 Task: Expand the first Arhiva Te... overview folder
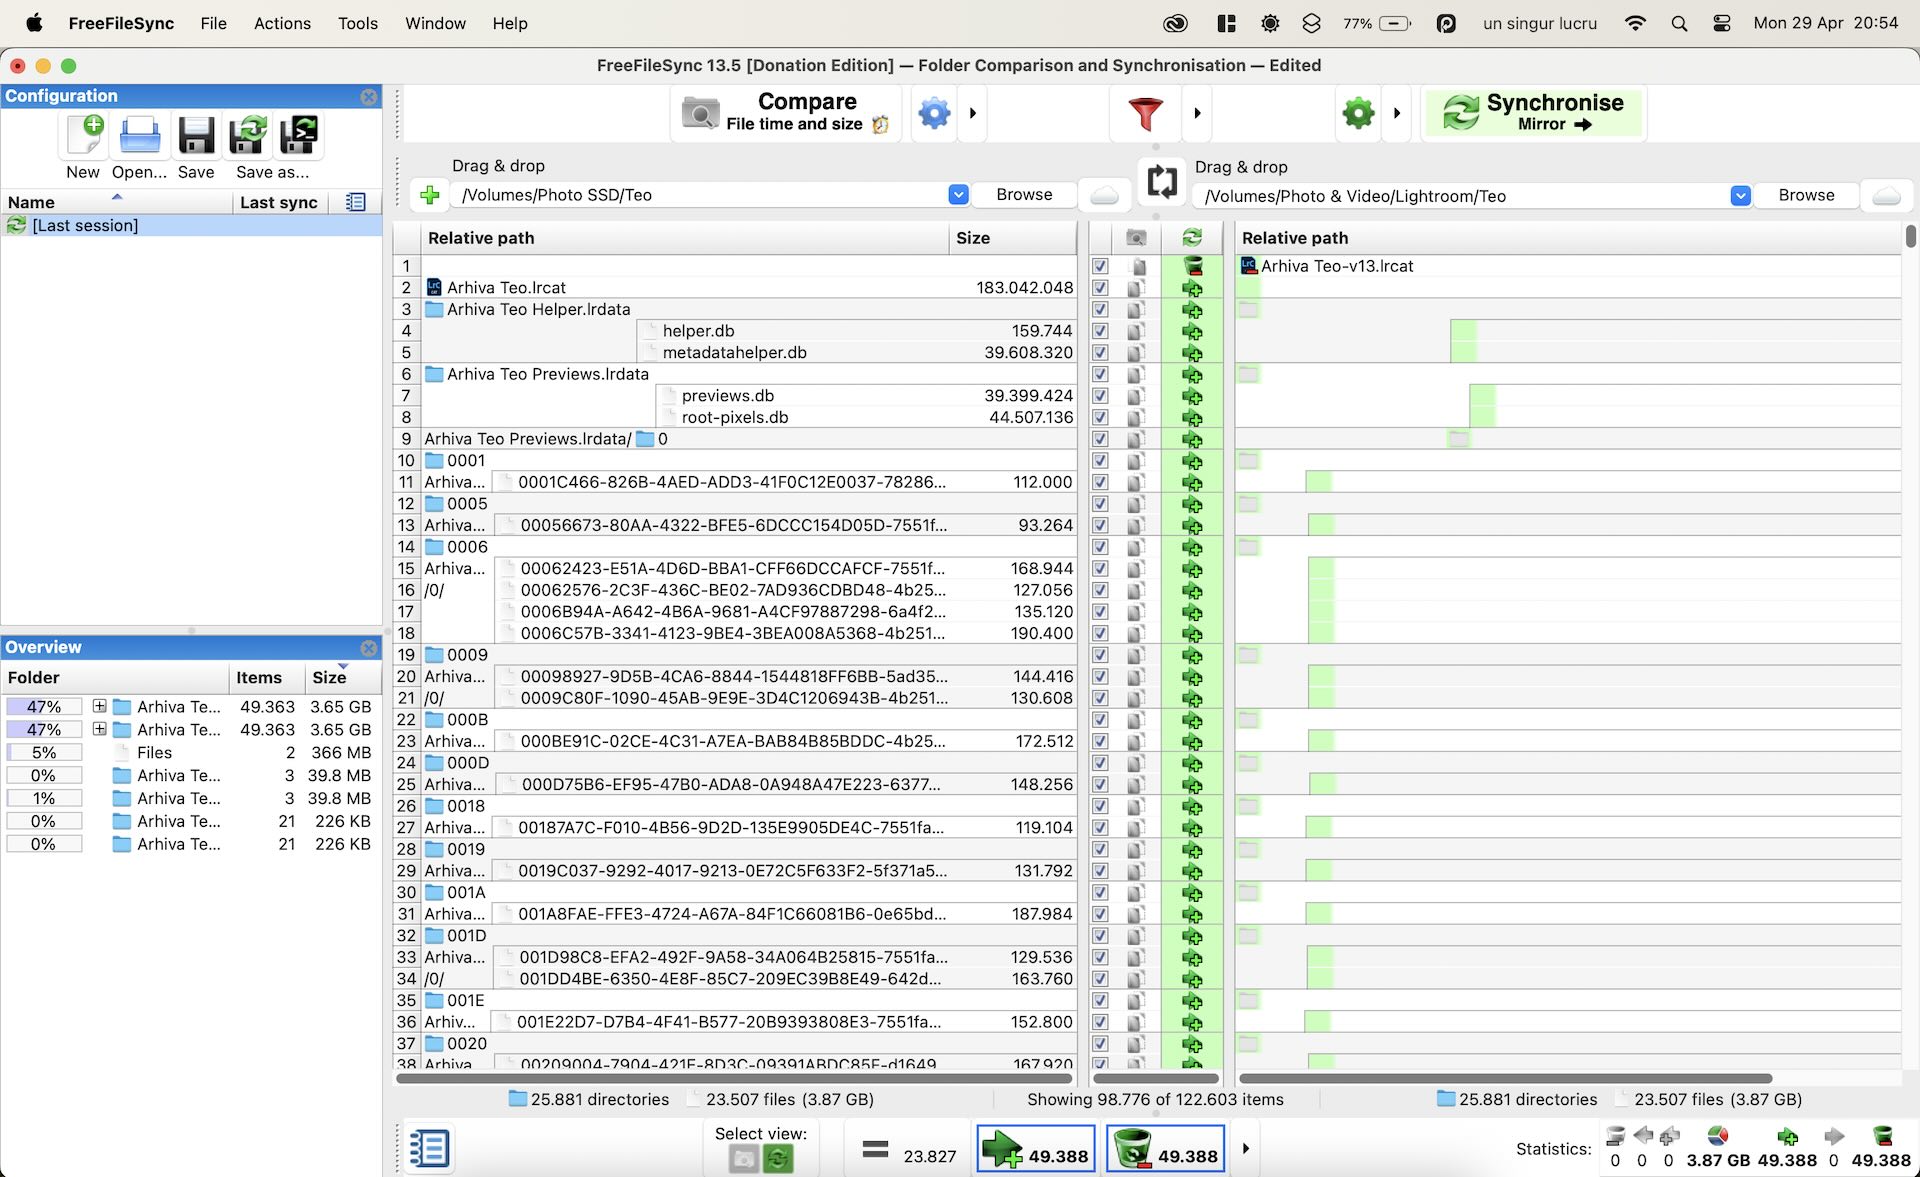[x=99, y=706]
